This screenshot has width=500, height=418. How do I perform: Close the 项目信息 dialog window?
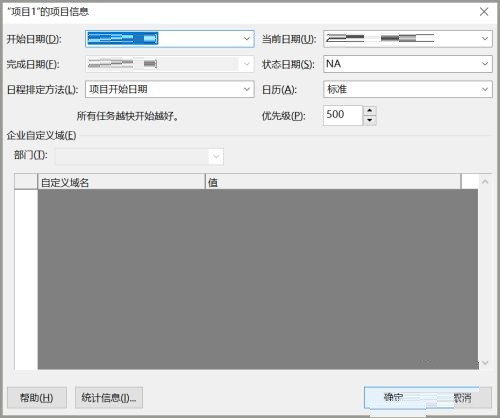point(484,12)
